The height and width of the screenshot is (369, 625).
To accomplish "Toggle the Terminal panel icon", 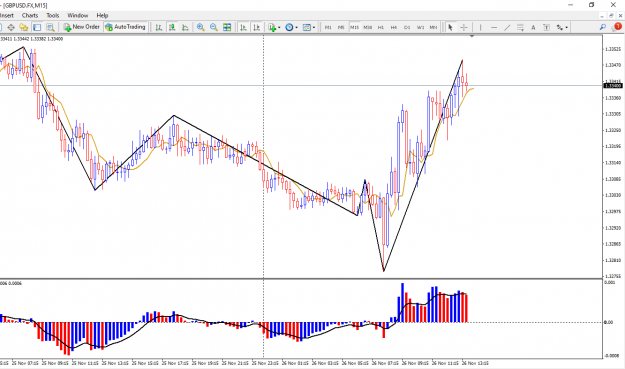I will click(x=37, y=27).
